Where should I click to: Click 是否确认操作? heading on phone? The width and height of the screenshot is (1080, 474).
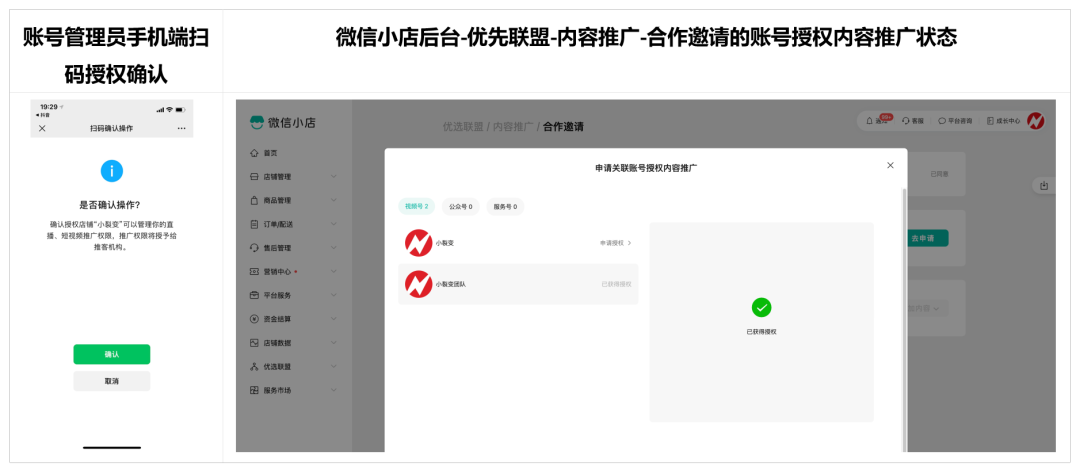(112, 205)
